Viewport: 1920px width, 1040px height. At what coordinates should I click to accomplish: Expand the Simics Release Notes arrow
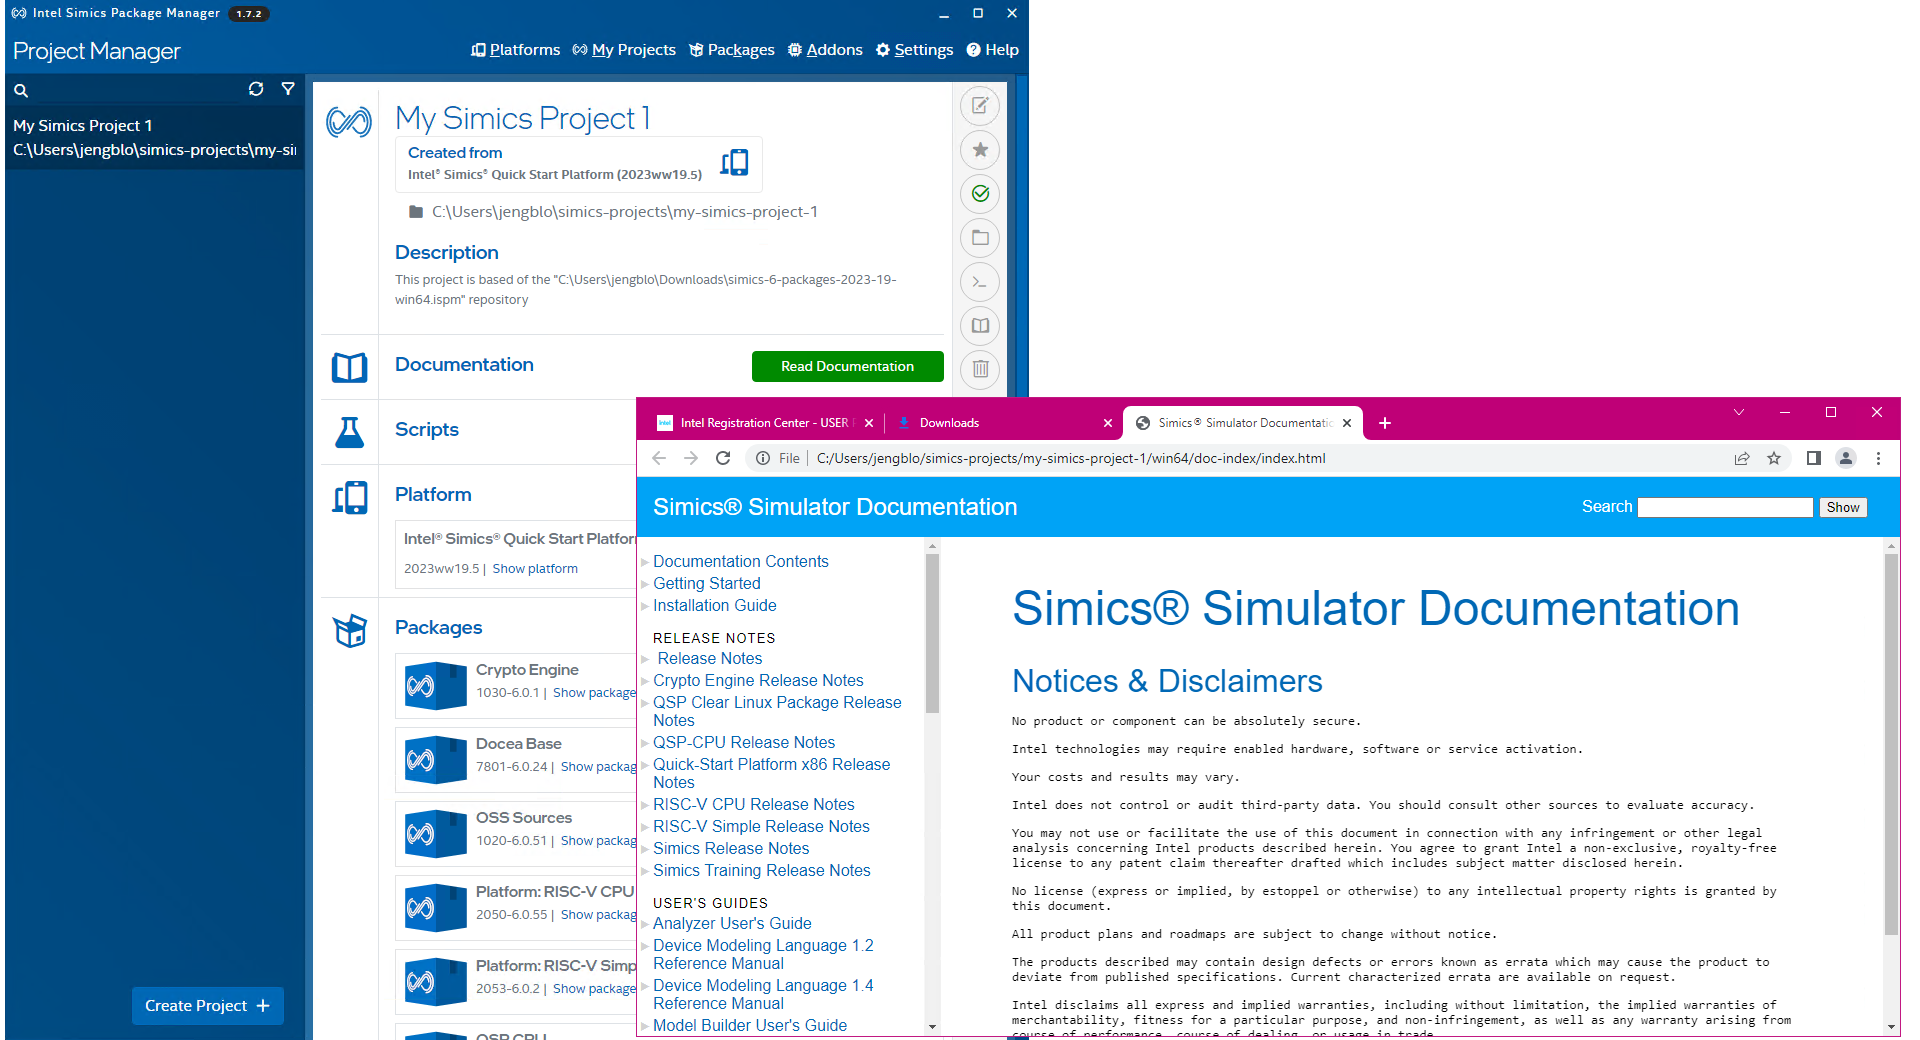click(x=645, y=849)
